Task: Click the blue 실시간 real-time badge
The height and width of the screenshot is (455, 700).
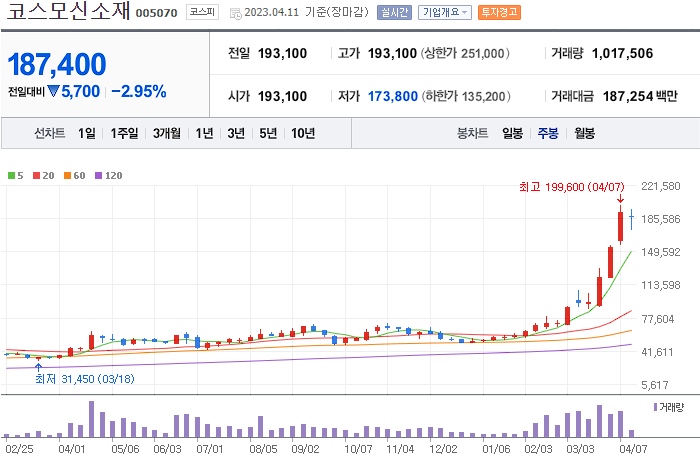Action: (x=394, y=13)
